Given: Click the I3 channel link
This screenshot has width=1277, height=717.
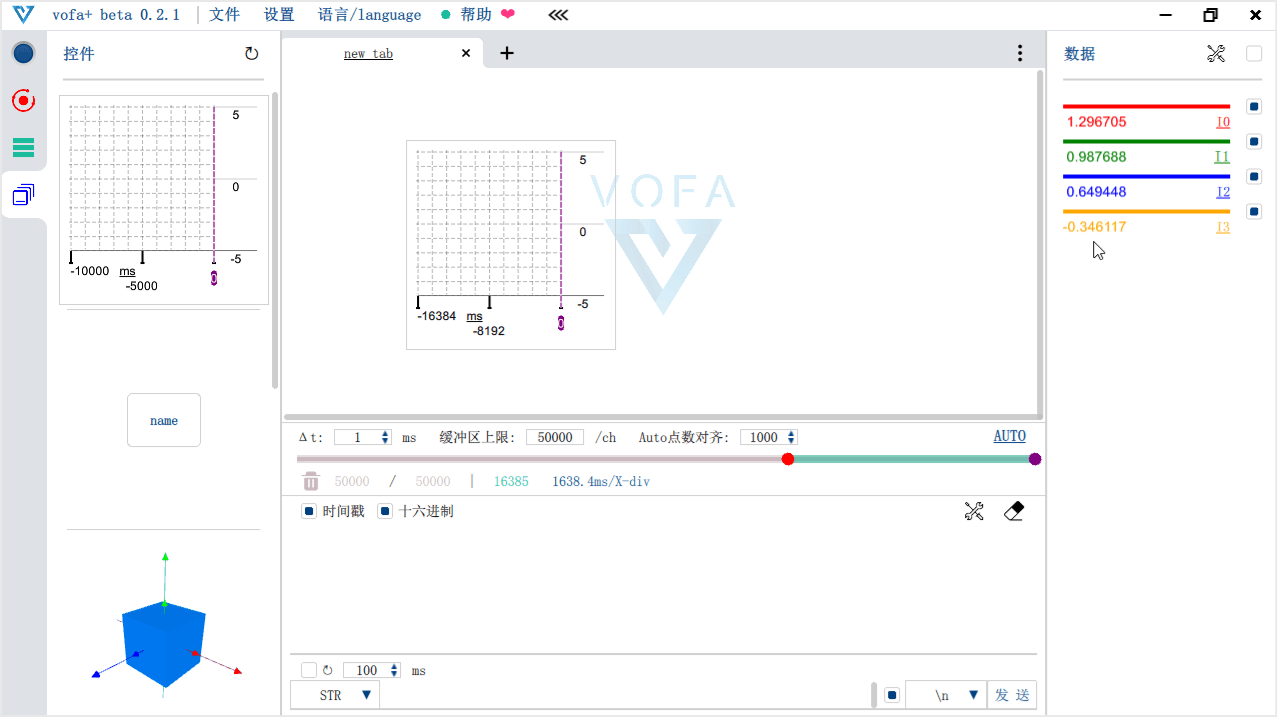Looking at the screenshot, I should (x=1223, y=227).
